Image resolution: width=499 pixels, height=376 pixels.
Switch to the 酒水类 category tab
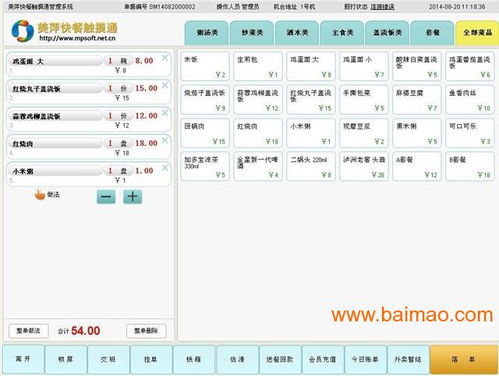[297, 33]
